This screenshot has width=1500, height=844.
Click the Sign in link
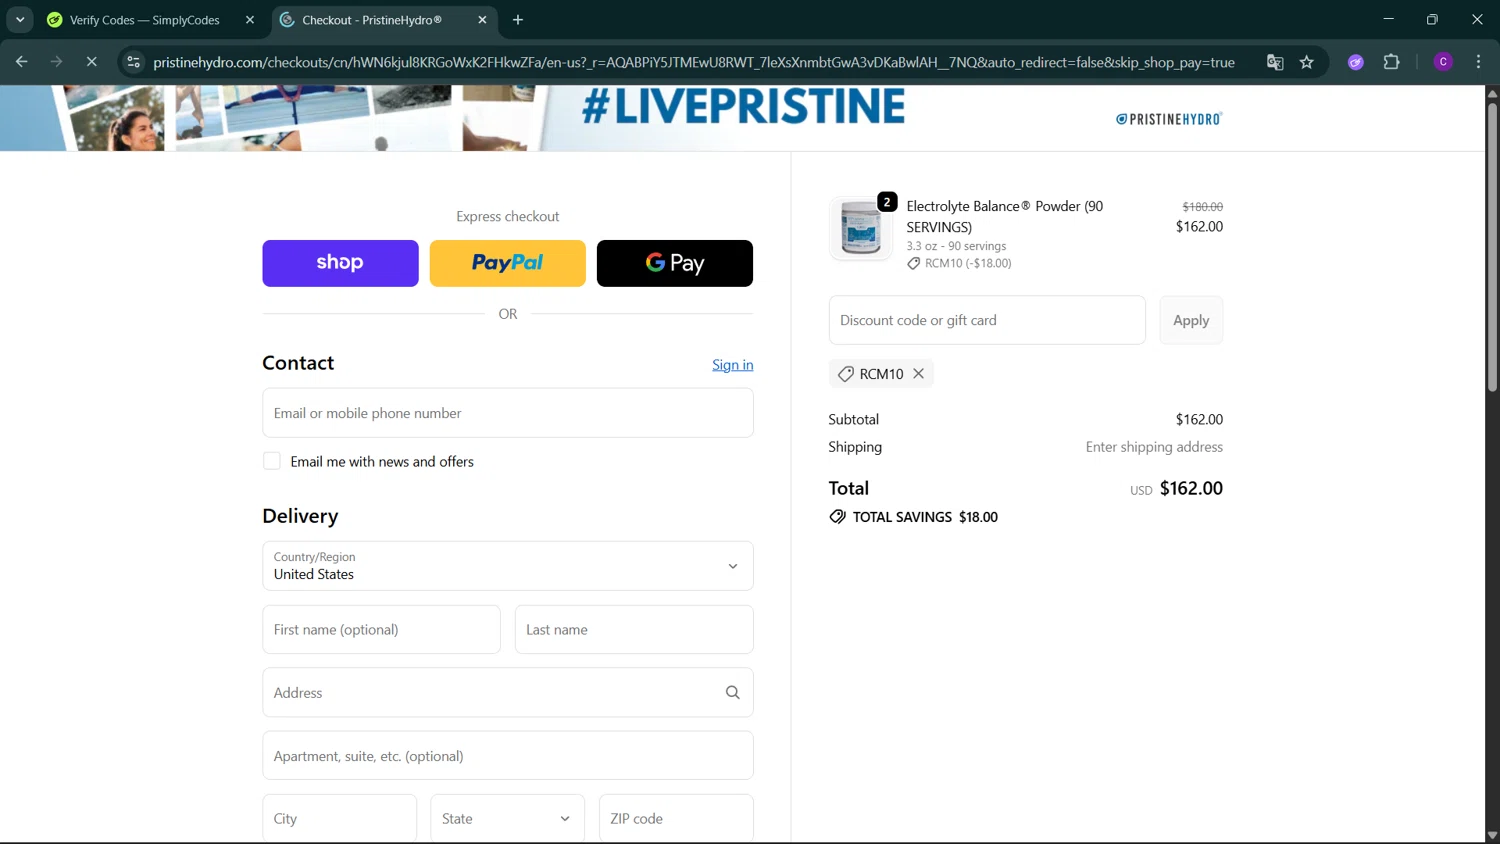click(733, 365)
